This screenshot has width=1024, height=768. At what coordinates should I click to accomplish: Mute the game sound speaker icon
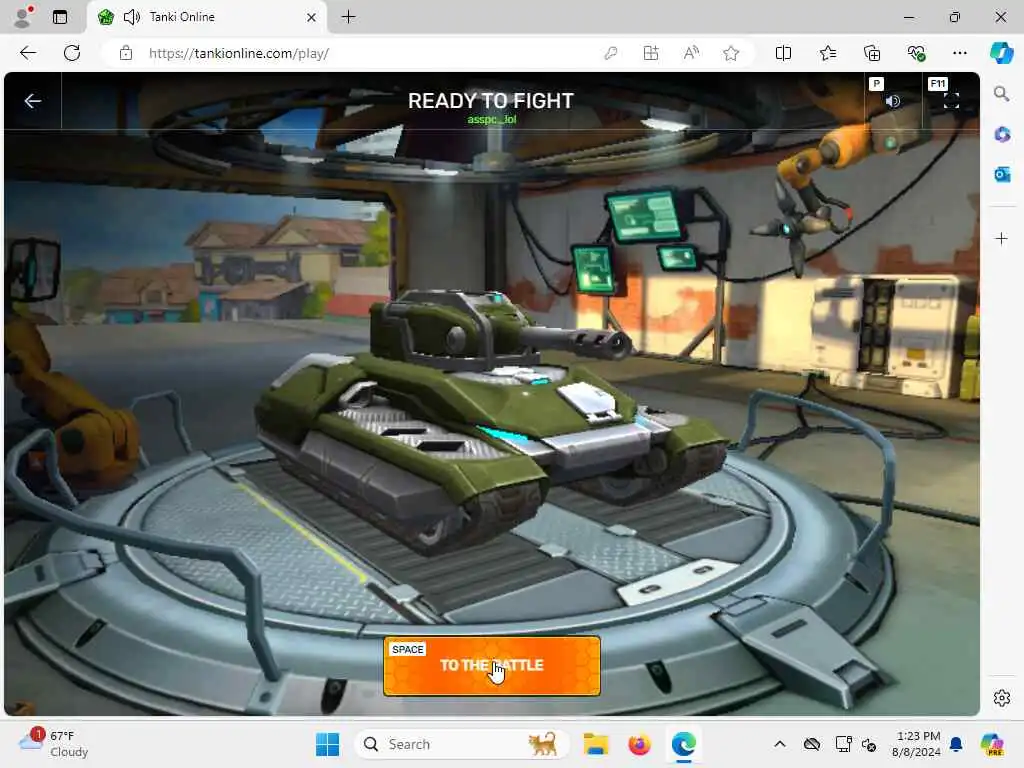893,101
